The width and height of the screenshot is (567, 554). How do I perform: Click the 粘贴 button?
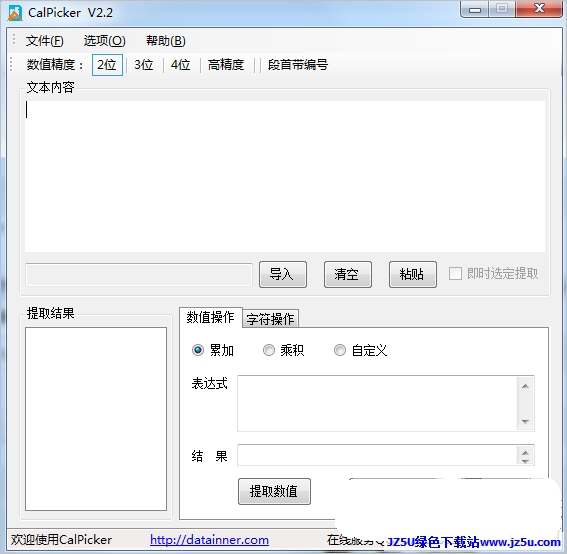point(413,274)
